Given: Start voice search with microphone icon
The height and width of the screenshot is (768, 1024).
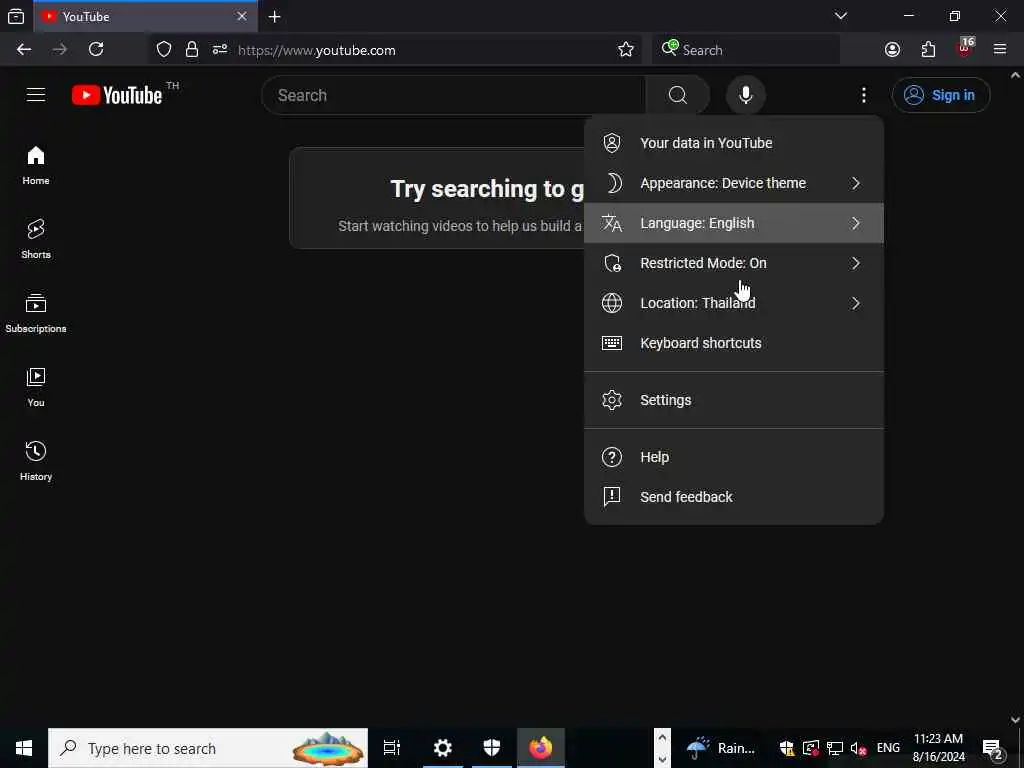Looking at the screenshot, I should coord(745,95).
